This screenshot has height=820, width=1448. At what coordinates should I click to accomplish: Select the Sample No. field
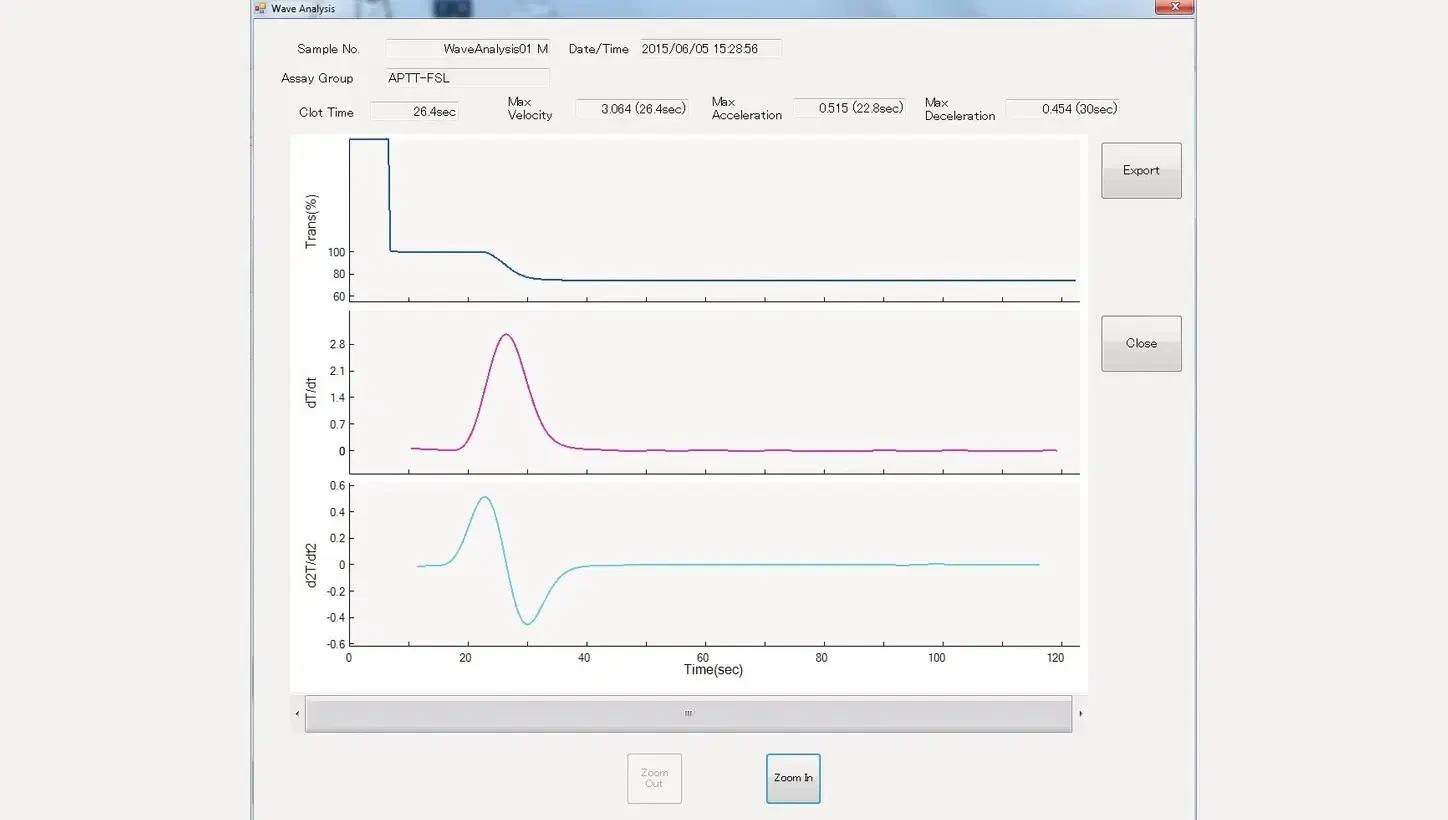[467, 49]
